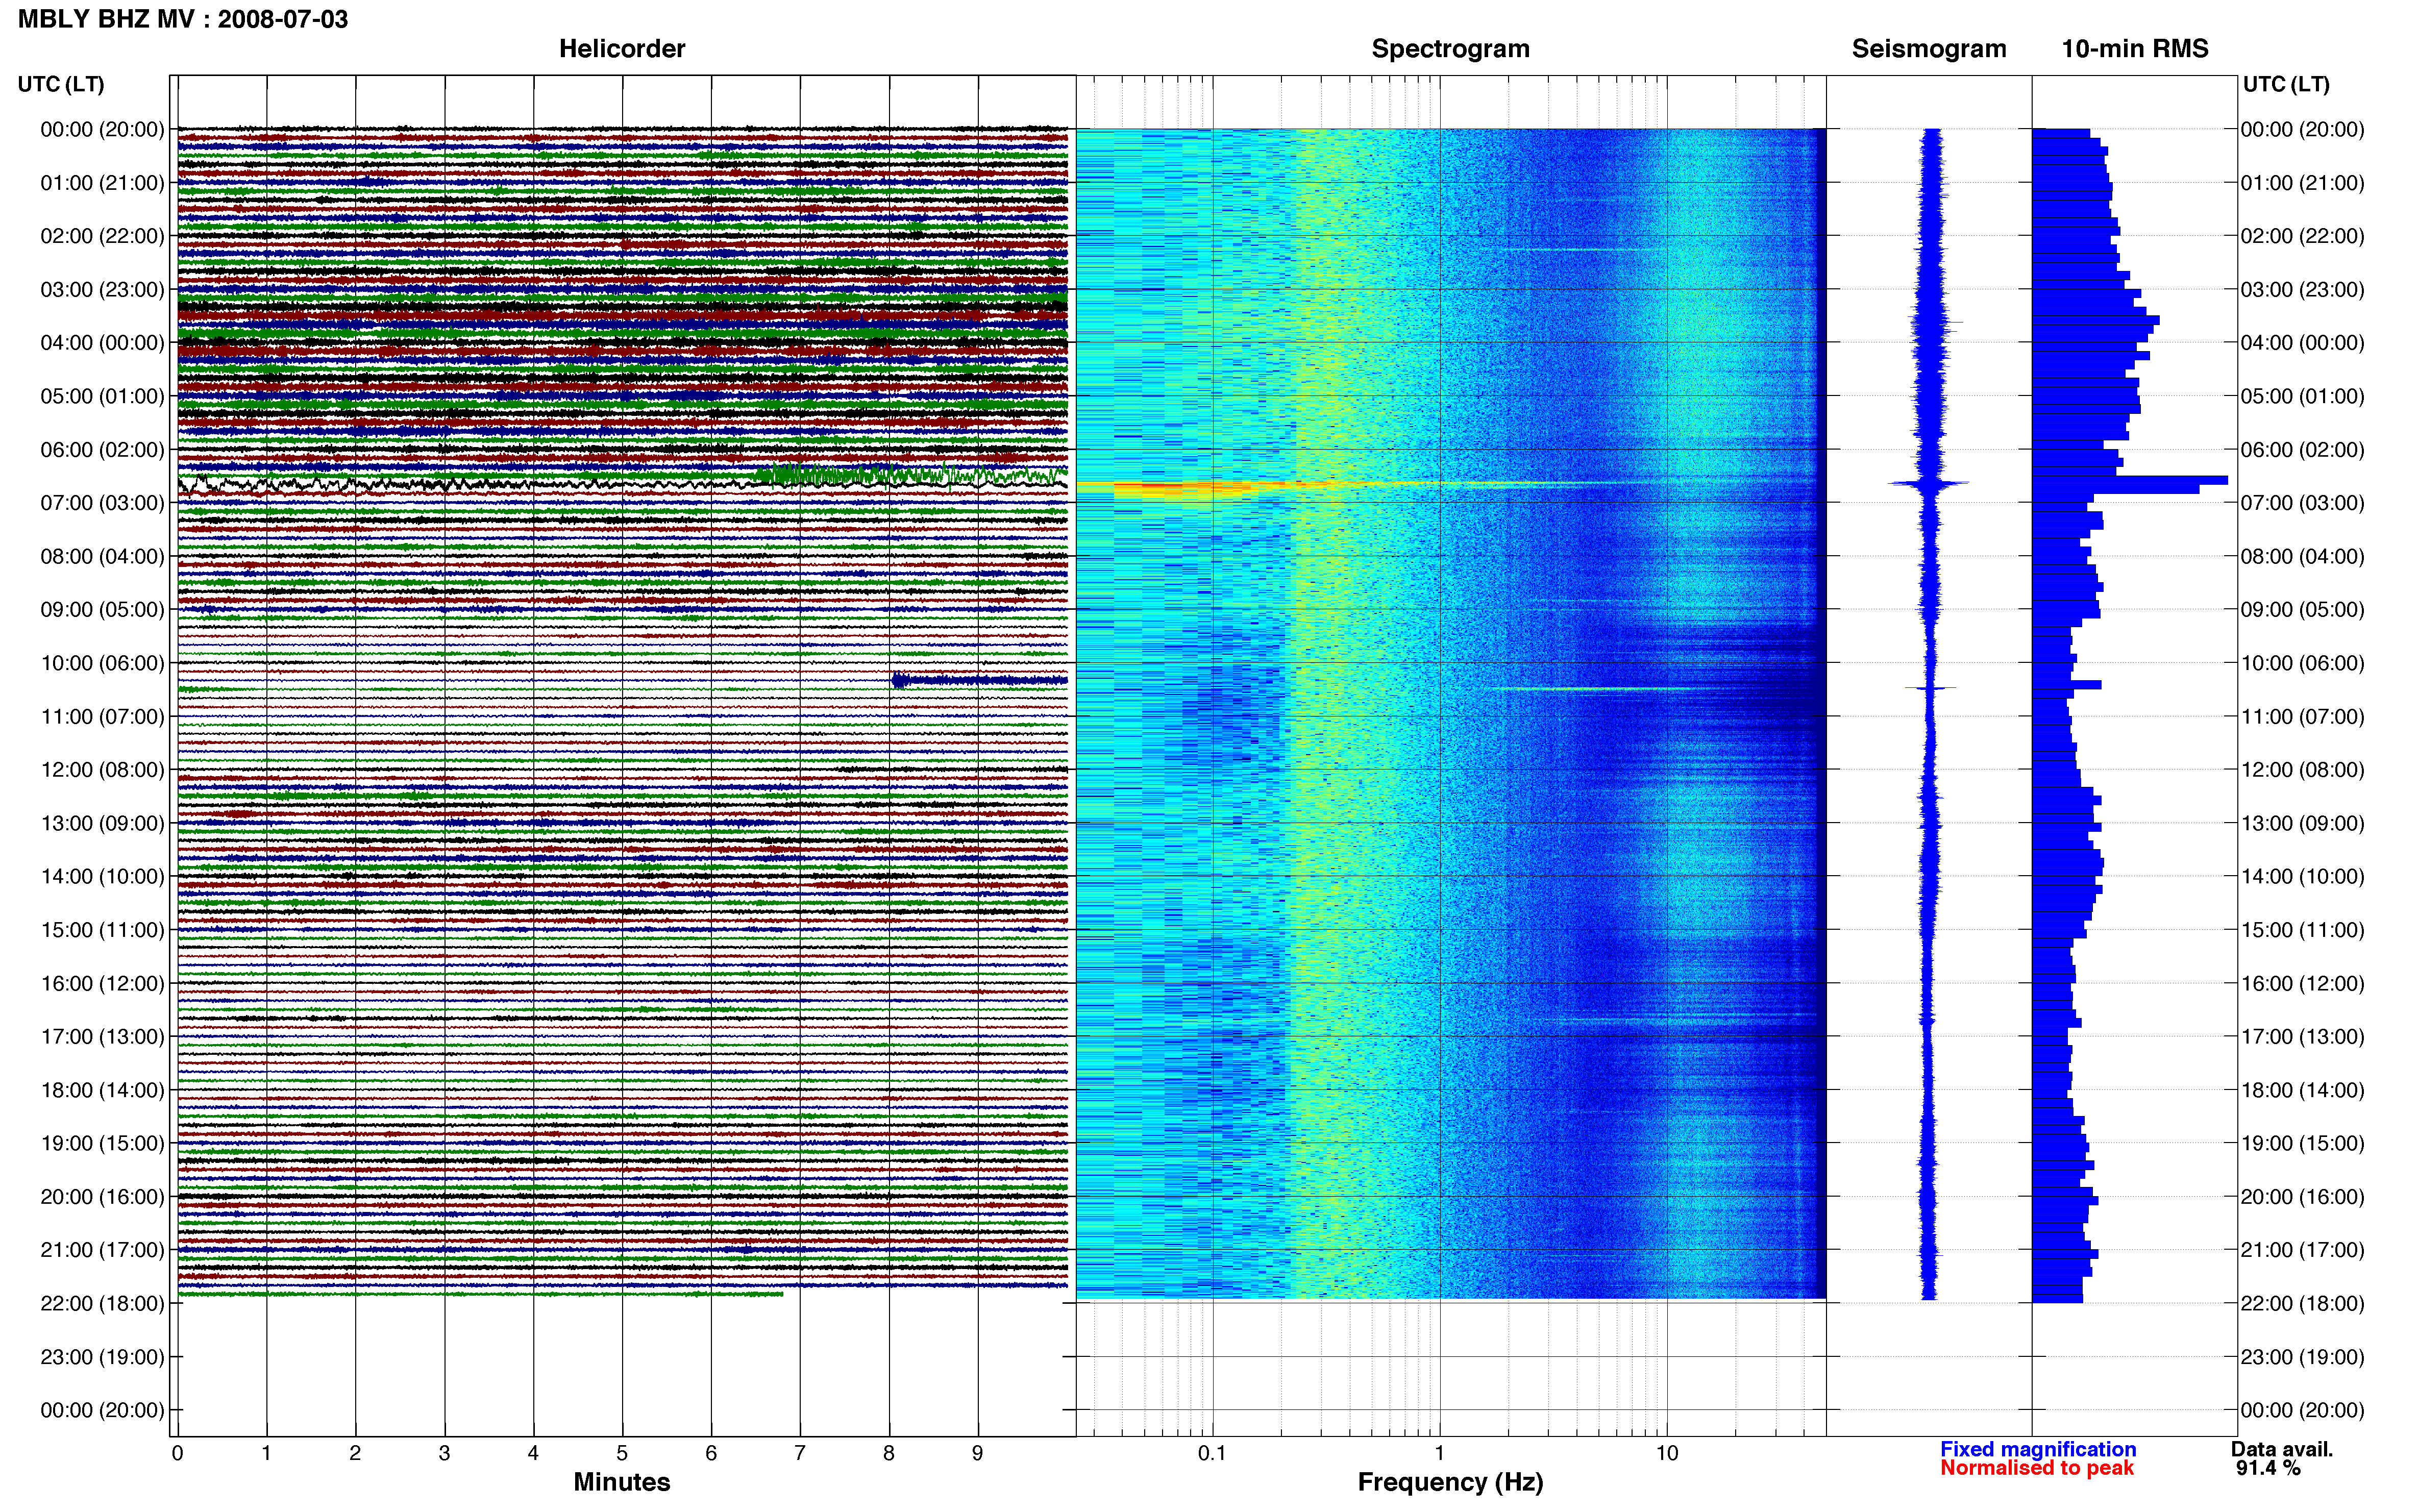Click '23:00 (19:00)' on the left axis
This screenshot has width=2419, height=1512.
[102, 1357]
